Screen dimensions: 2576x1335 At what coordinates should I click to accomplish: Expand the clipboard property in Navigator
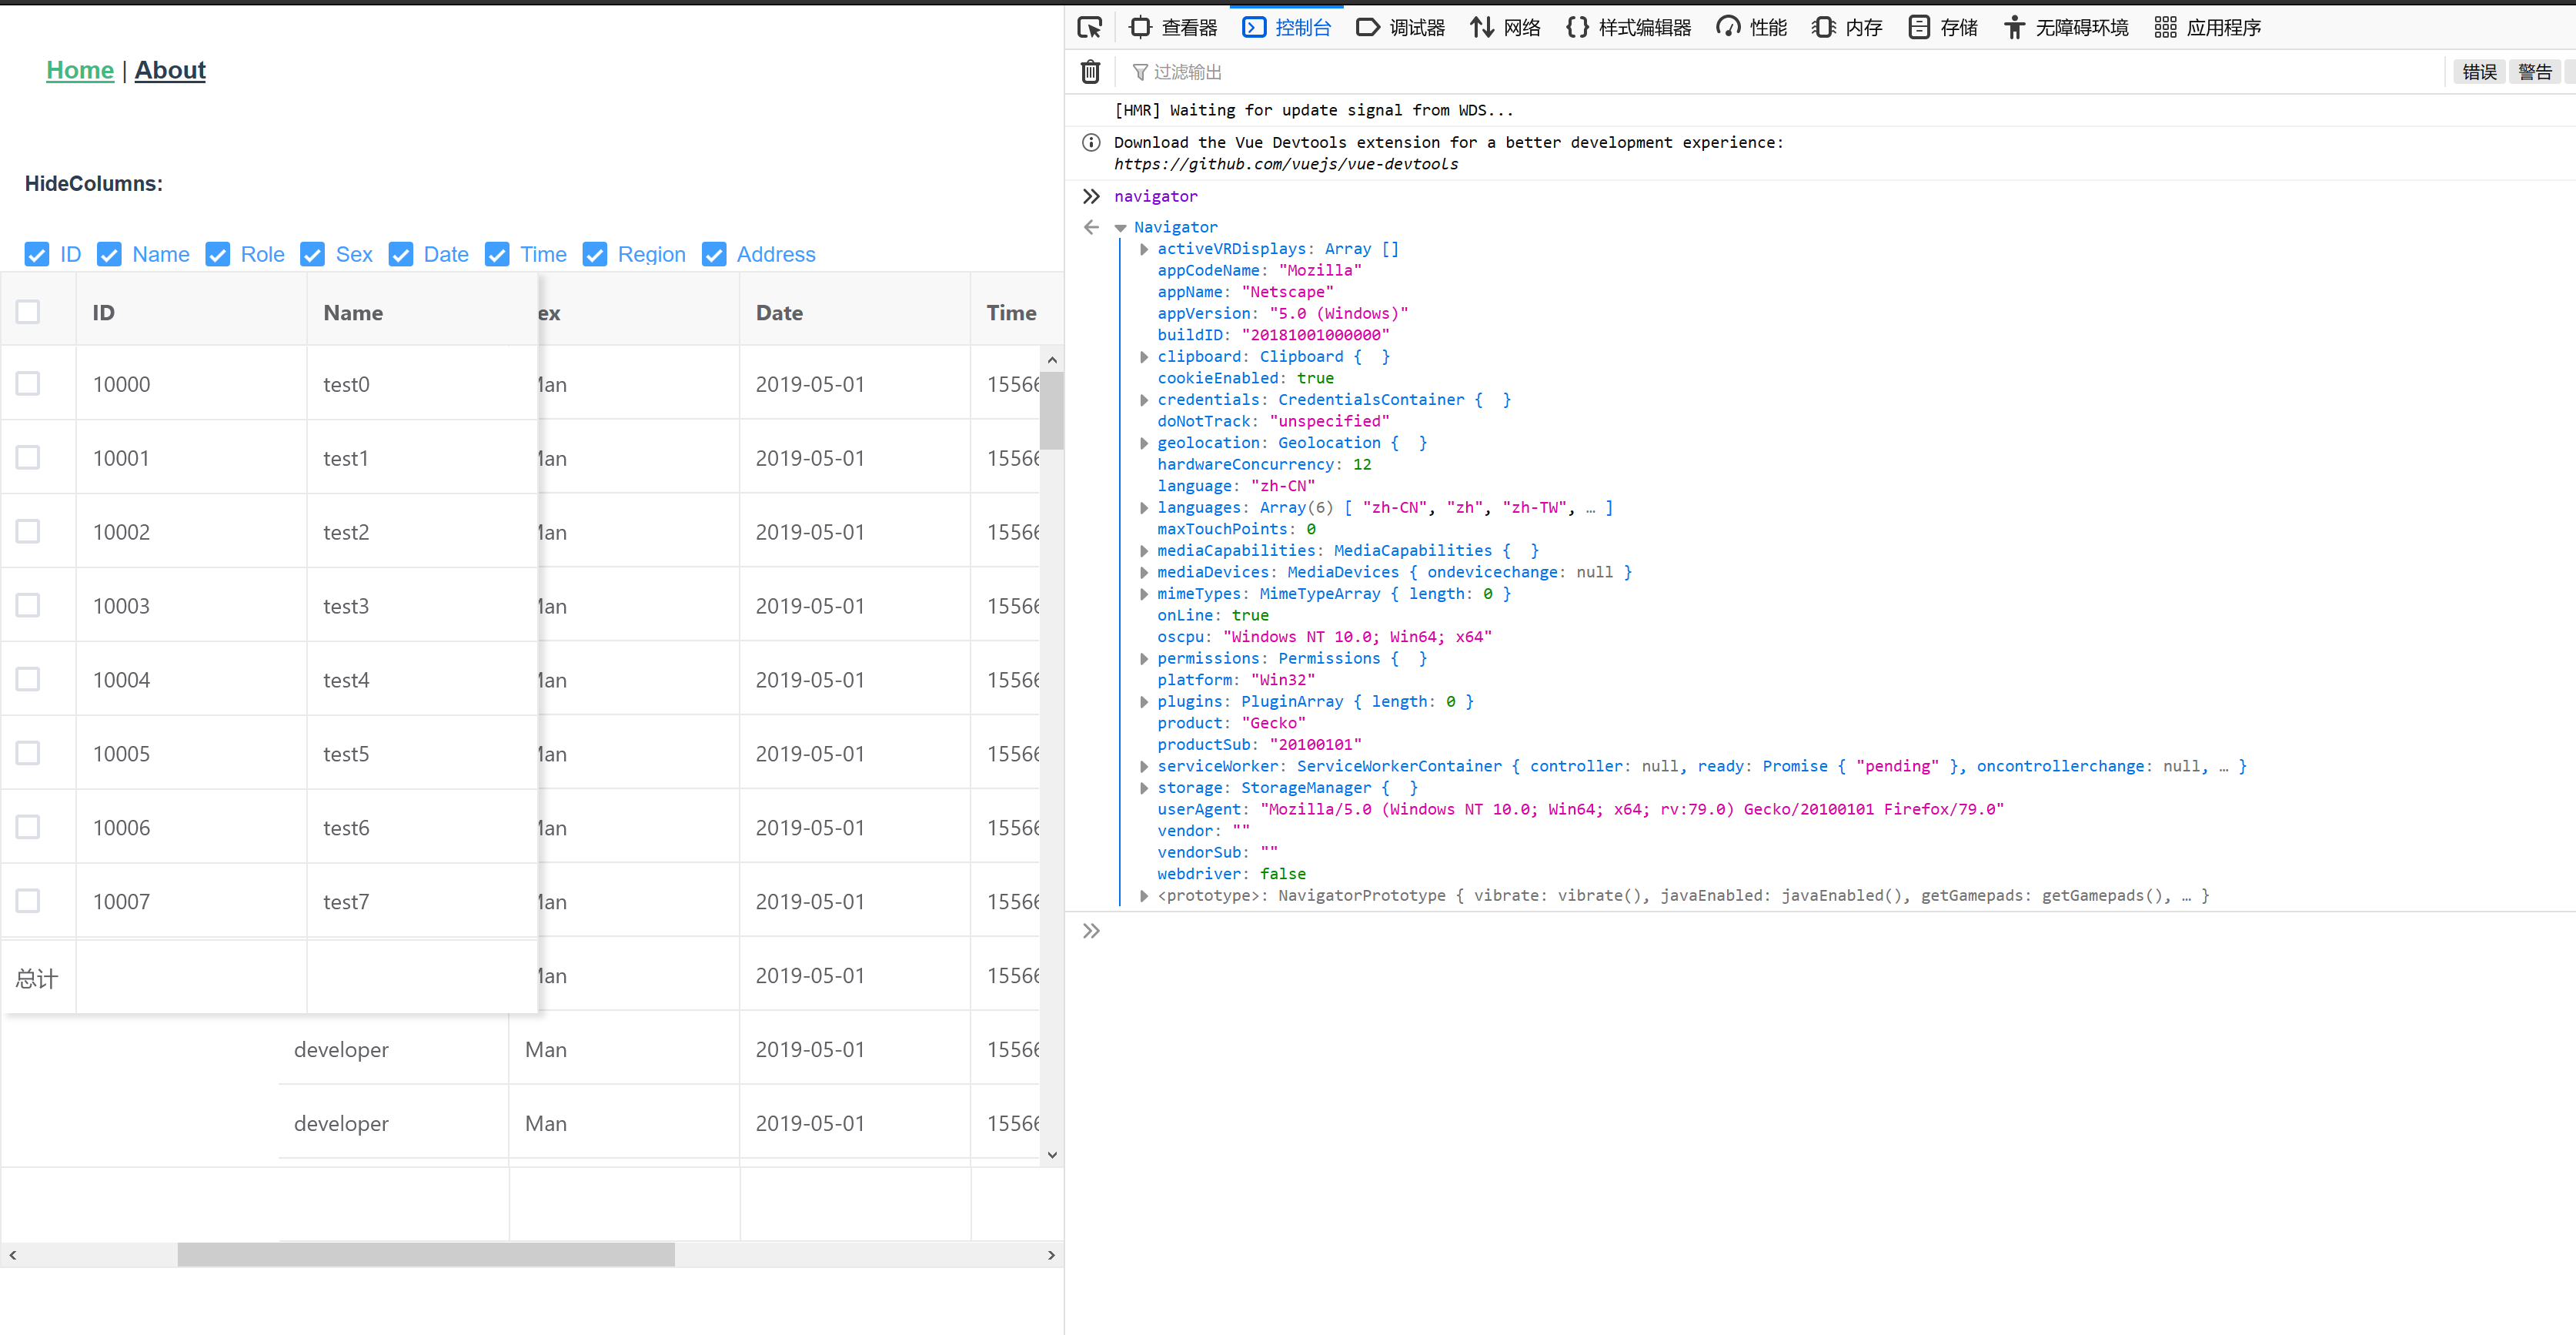coord(1144,357)
